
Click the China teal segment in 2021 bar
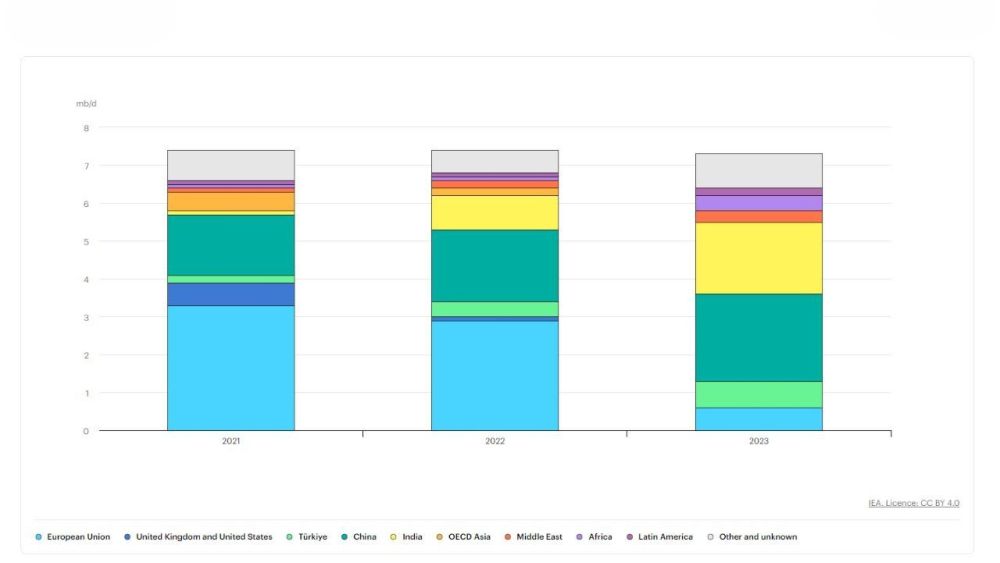[x=231, y=245]
